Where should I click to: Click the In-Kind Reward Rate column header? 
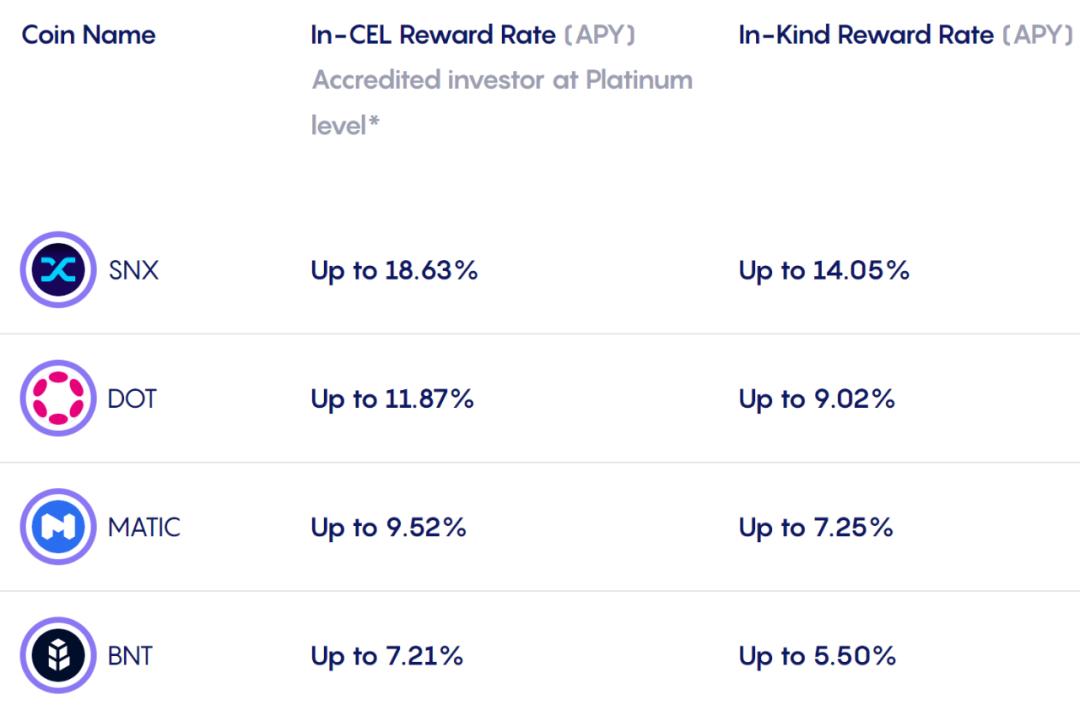click(906, 34)
